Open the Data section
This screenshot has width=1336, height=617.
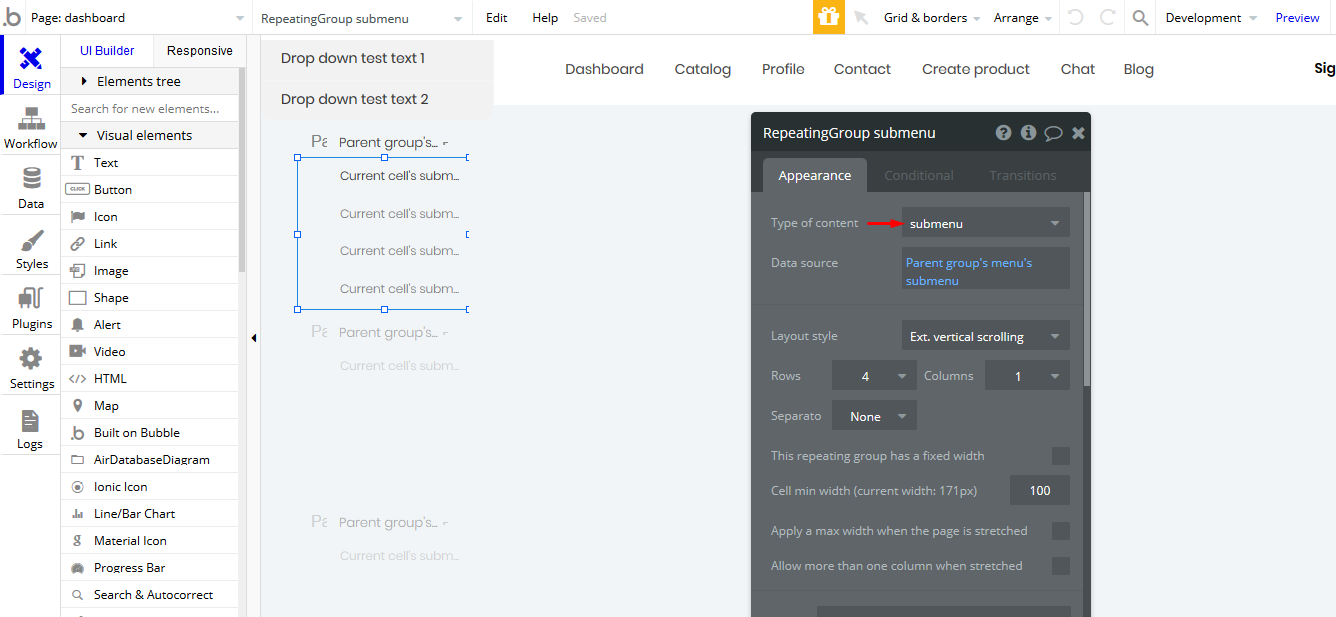point(31,188)
